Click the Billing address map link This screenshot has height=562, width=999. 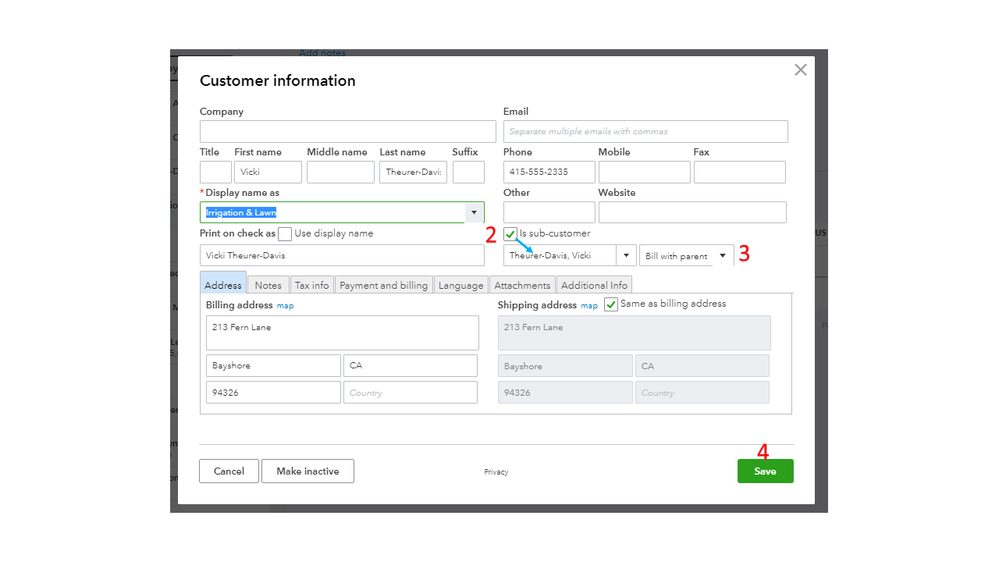[285, 306]
